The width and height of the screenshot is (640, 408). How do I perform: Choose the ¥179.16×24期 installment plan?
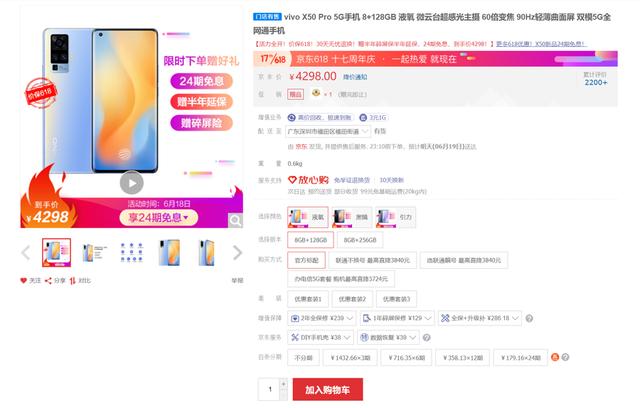click(x=521, y=358)
